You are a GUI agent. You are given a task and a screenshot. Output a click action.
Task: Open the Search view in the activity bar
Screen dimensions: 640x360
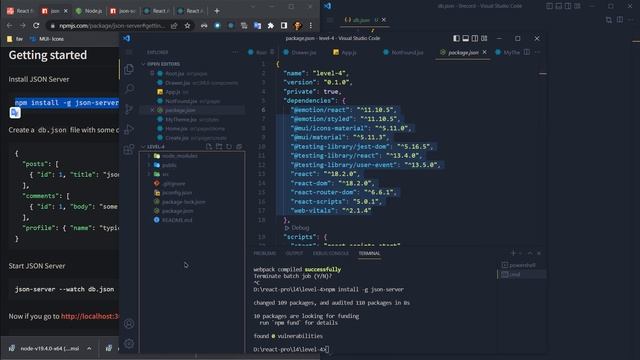pyautogui.click(x=129, y=89)
